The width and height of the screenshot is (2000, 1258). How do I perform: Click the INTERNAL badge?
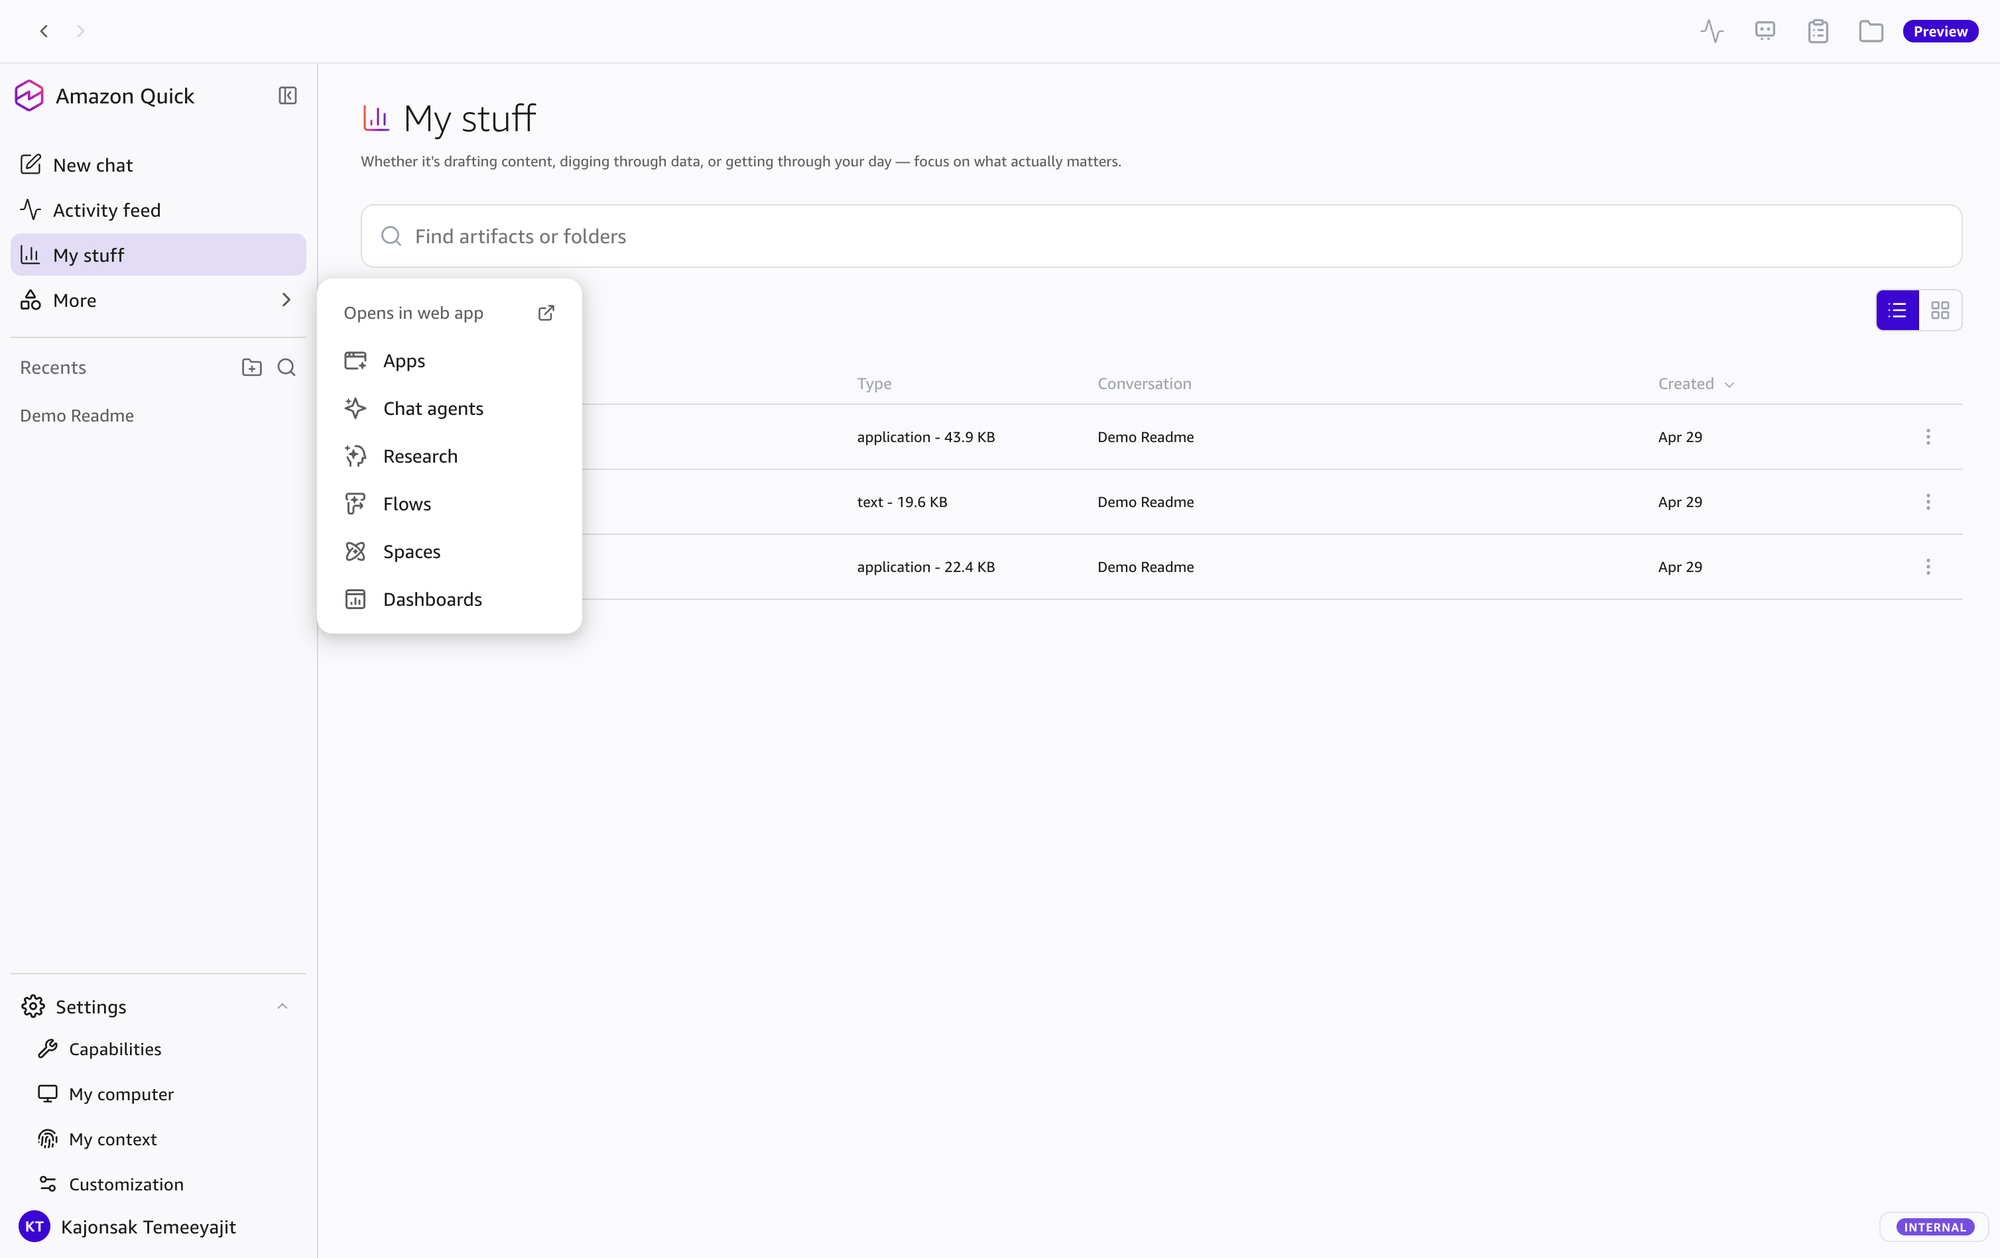pos(1935,1227)
